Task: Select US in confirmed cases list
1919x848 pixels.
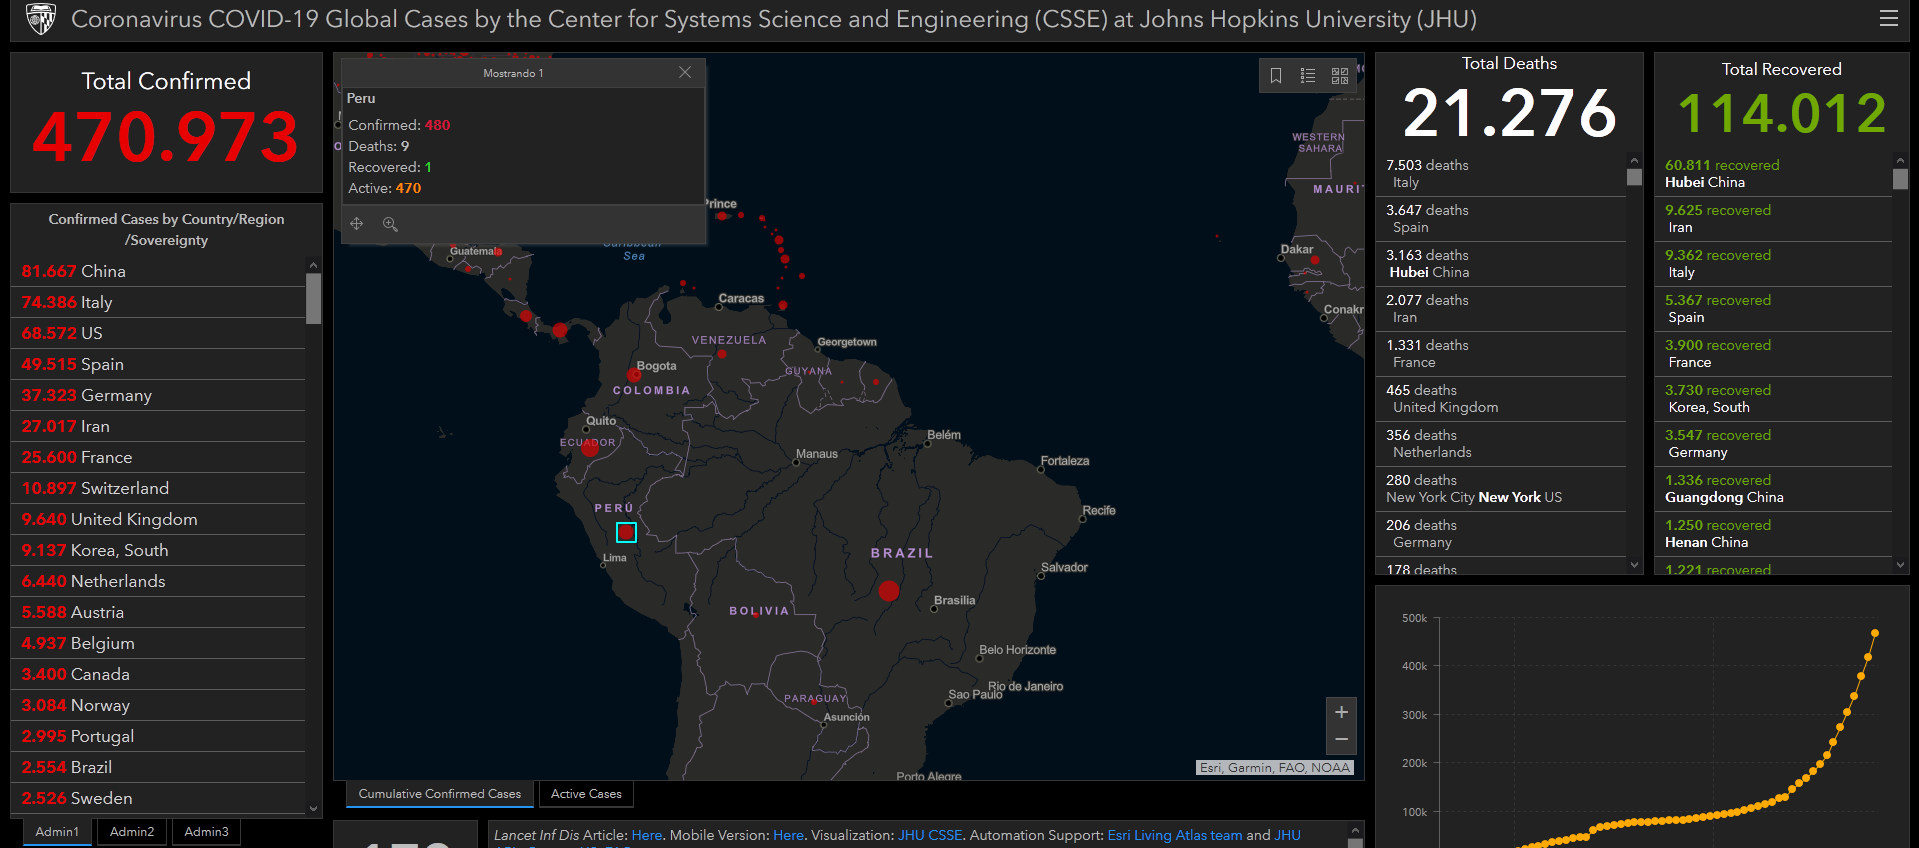Action: 160,333
